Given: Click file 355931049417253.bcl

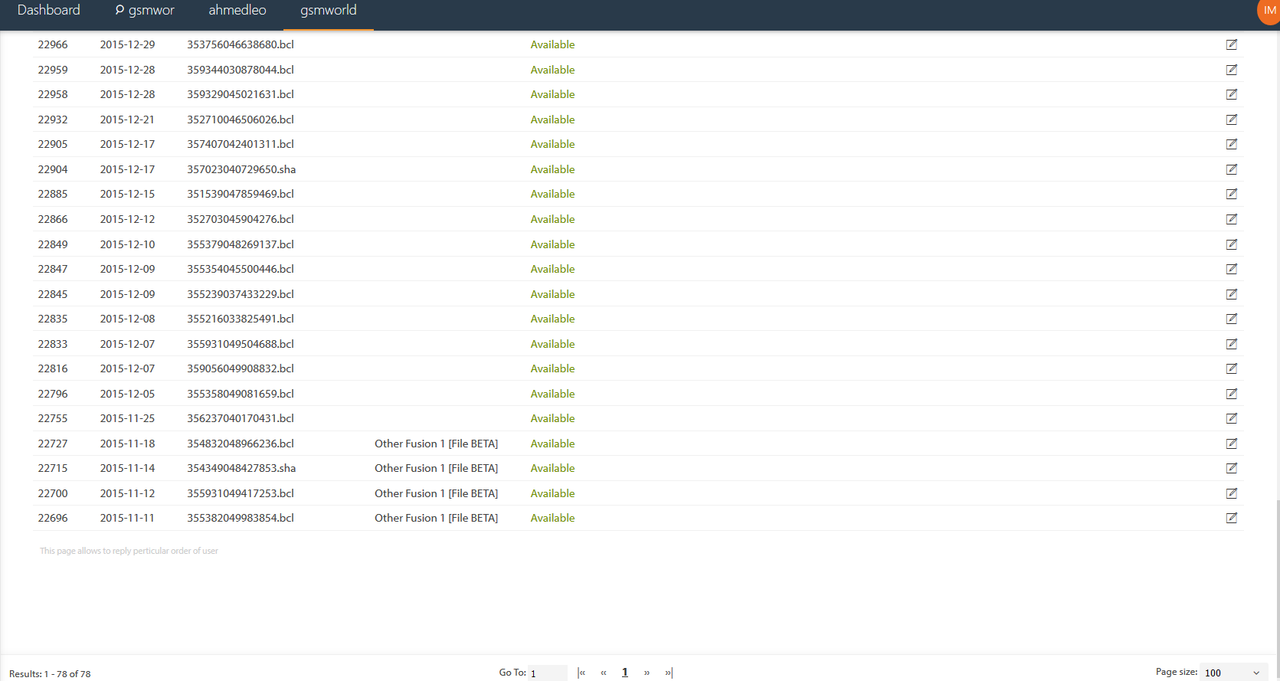Looking at the screenshot, I should [241, 493].
